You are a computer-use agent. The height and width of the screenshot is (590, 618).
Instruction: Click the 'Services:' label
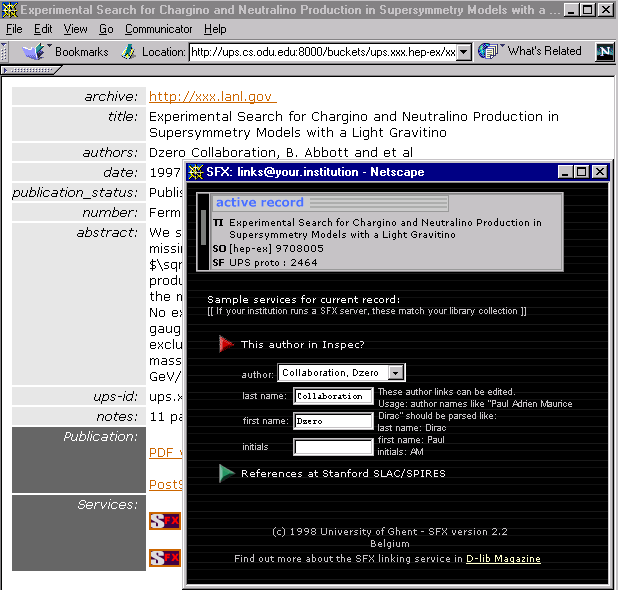(x=107, y=504)
